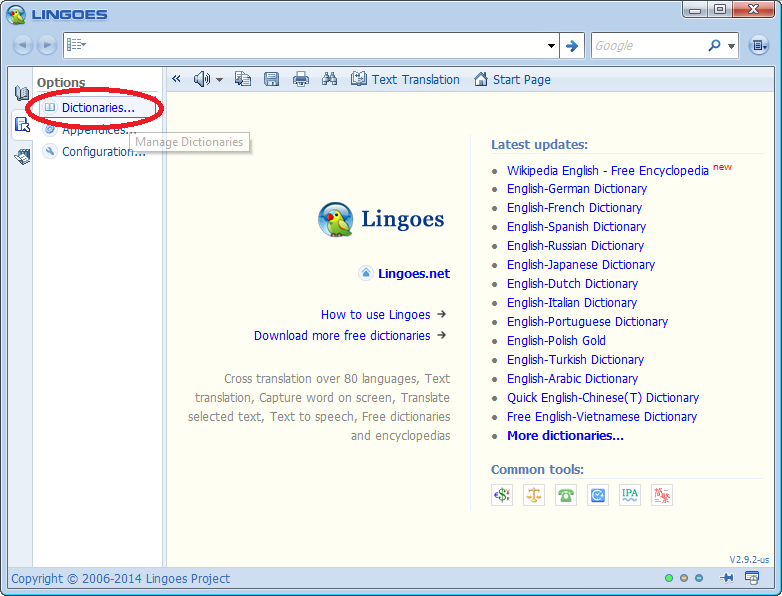This screenshot has width=782, height=596.
Task: Select the history sidebar tab icon
Action: click(22, 156)
